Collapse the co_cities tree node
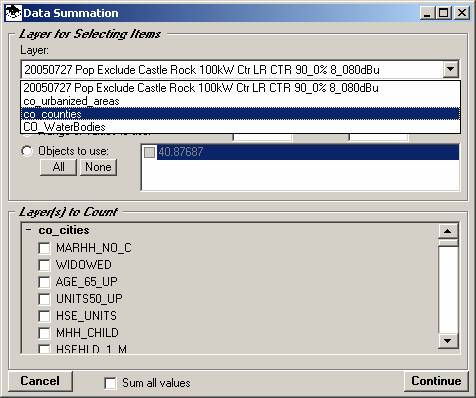 [29, 230]
